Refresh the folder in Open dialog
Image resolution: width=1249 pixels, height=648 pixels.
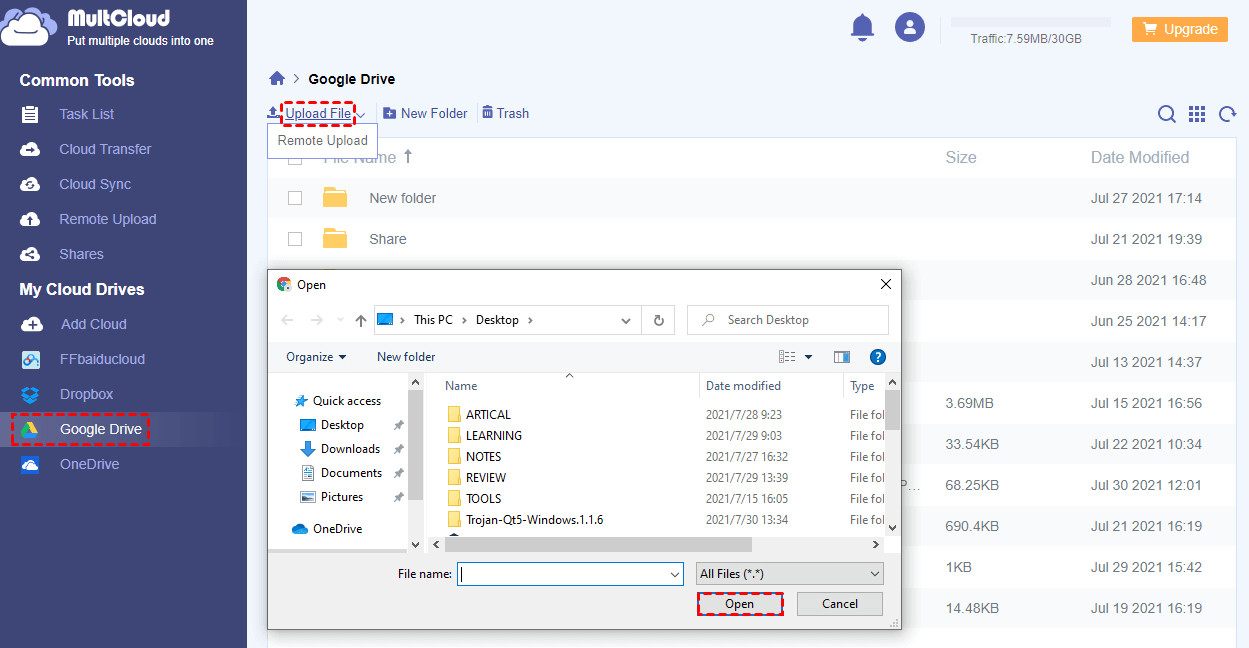658,321
